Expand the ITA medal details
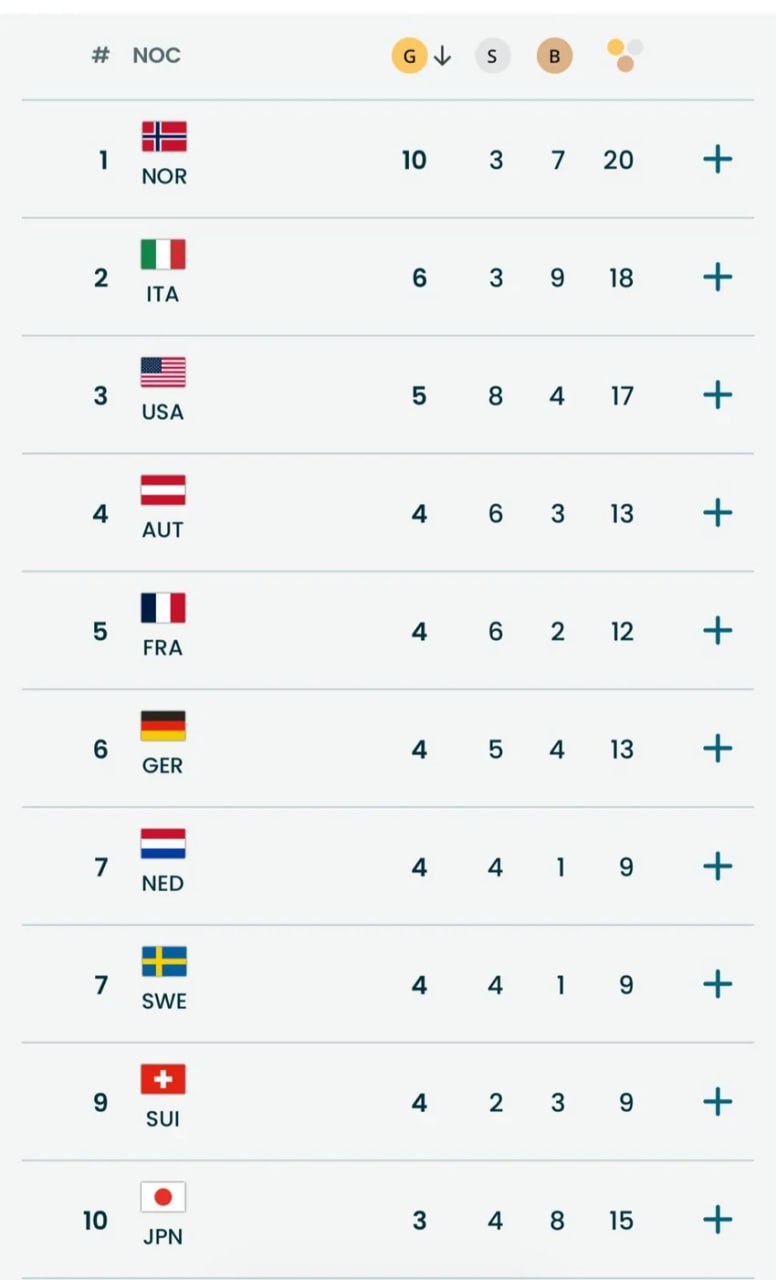The width and height of the screenshot is (776, 1280). [x=717, y=277]
